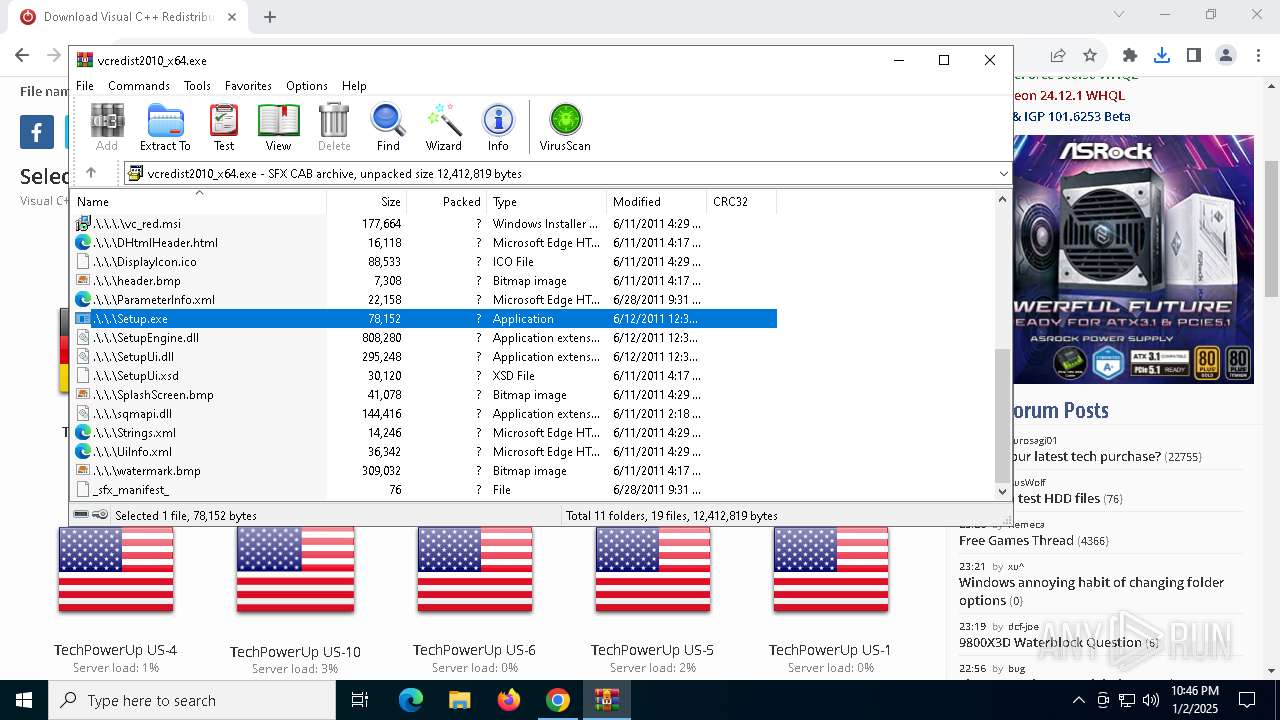The height and width of the screenshot is (720, 1280).
Task: Open the File menu in WinRAR
Action: [85, 86]
